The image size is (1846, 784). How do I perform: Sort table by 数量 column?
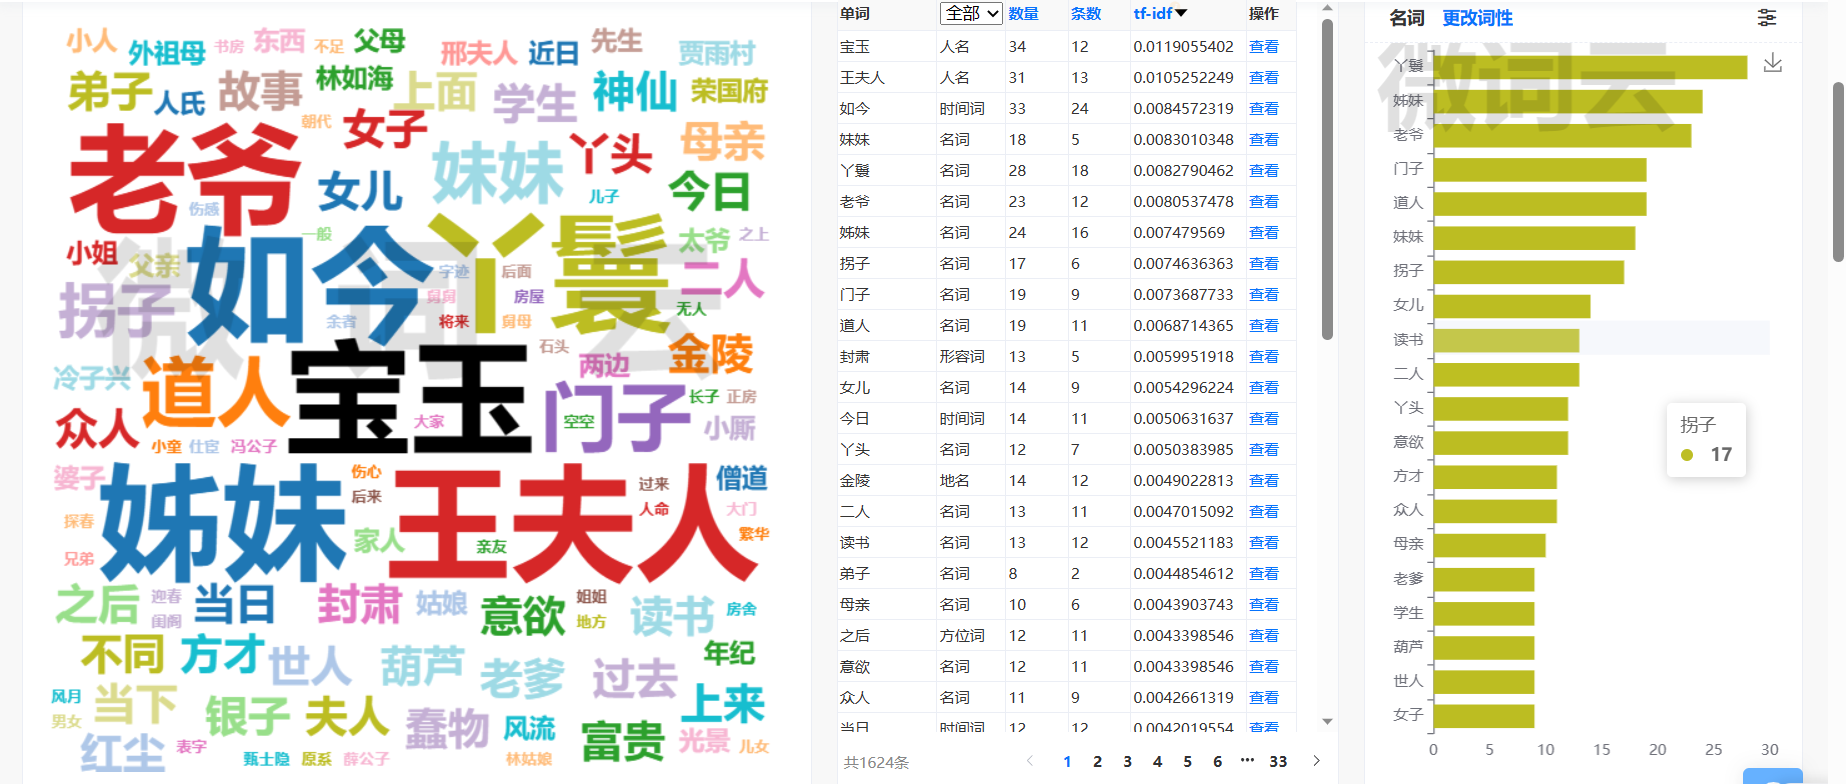click(1023, 13)
